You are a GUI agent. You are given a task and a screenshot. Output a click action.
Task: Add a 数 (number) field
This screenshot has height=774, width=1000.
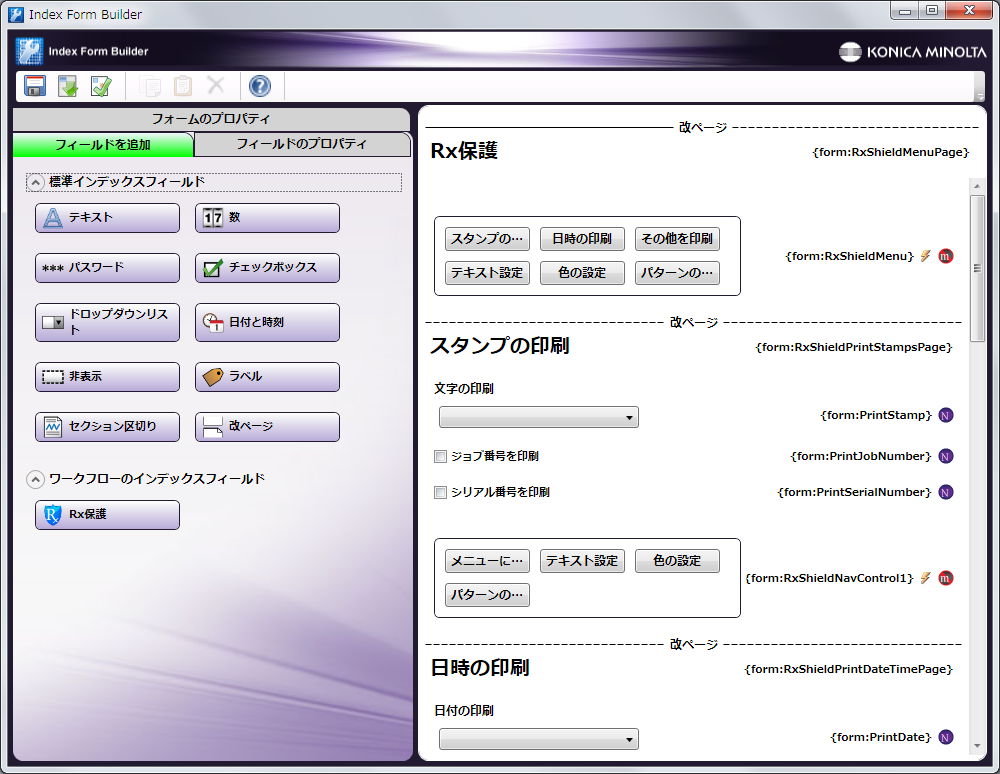point(267,218)
